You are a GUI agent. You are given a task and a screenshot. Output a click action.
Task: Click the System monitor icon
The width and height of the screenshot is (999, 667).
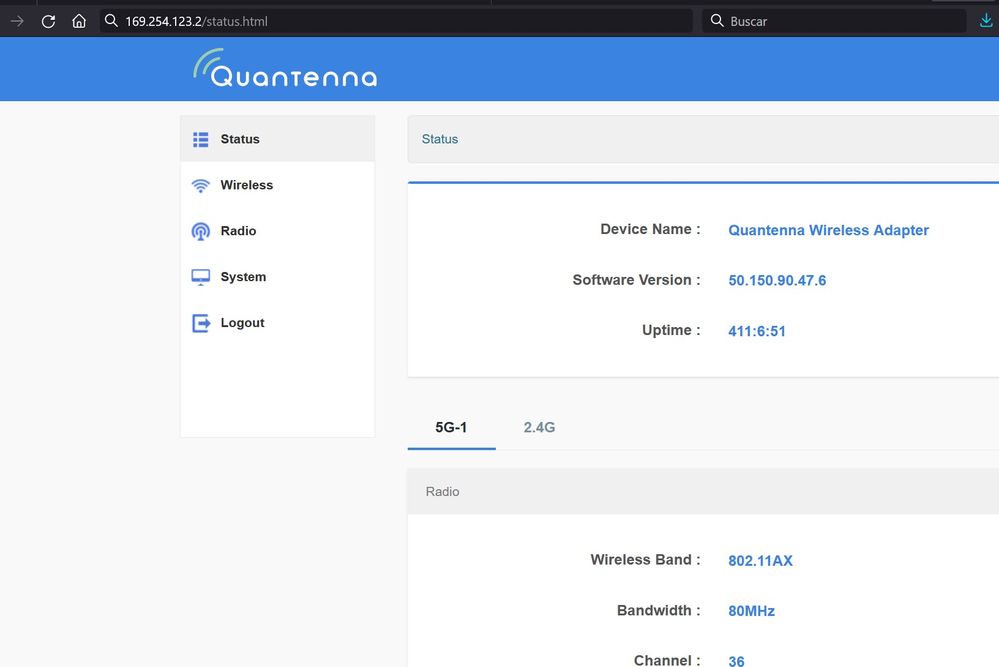coord(201,277)
